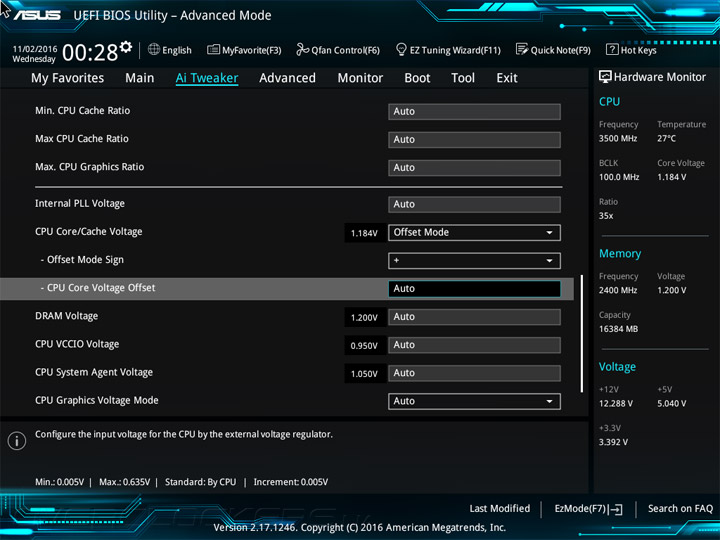This screenshot has height=540, width=720.
Task: Click Search on FAQ
Action: point(680,508)
